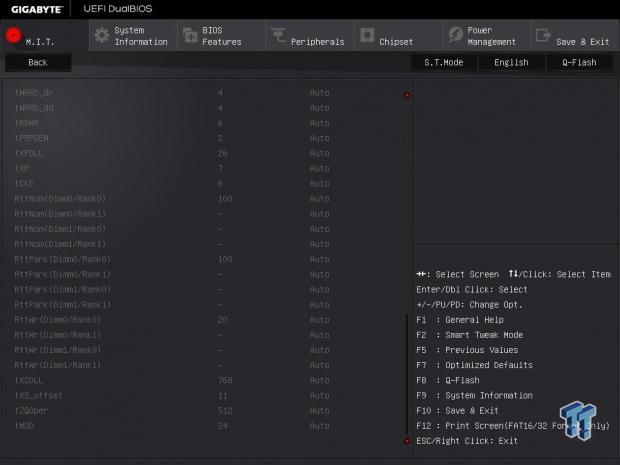Click the memory timings scrollbar thumb
Image resolution: width=620 pixels, height=465 pixels.
pos(406,374)
